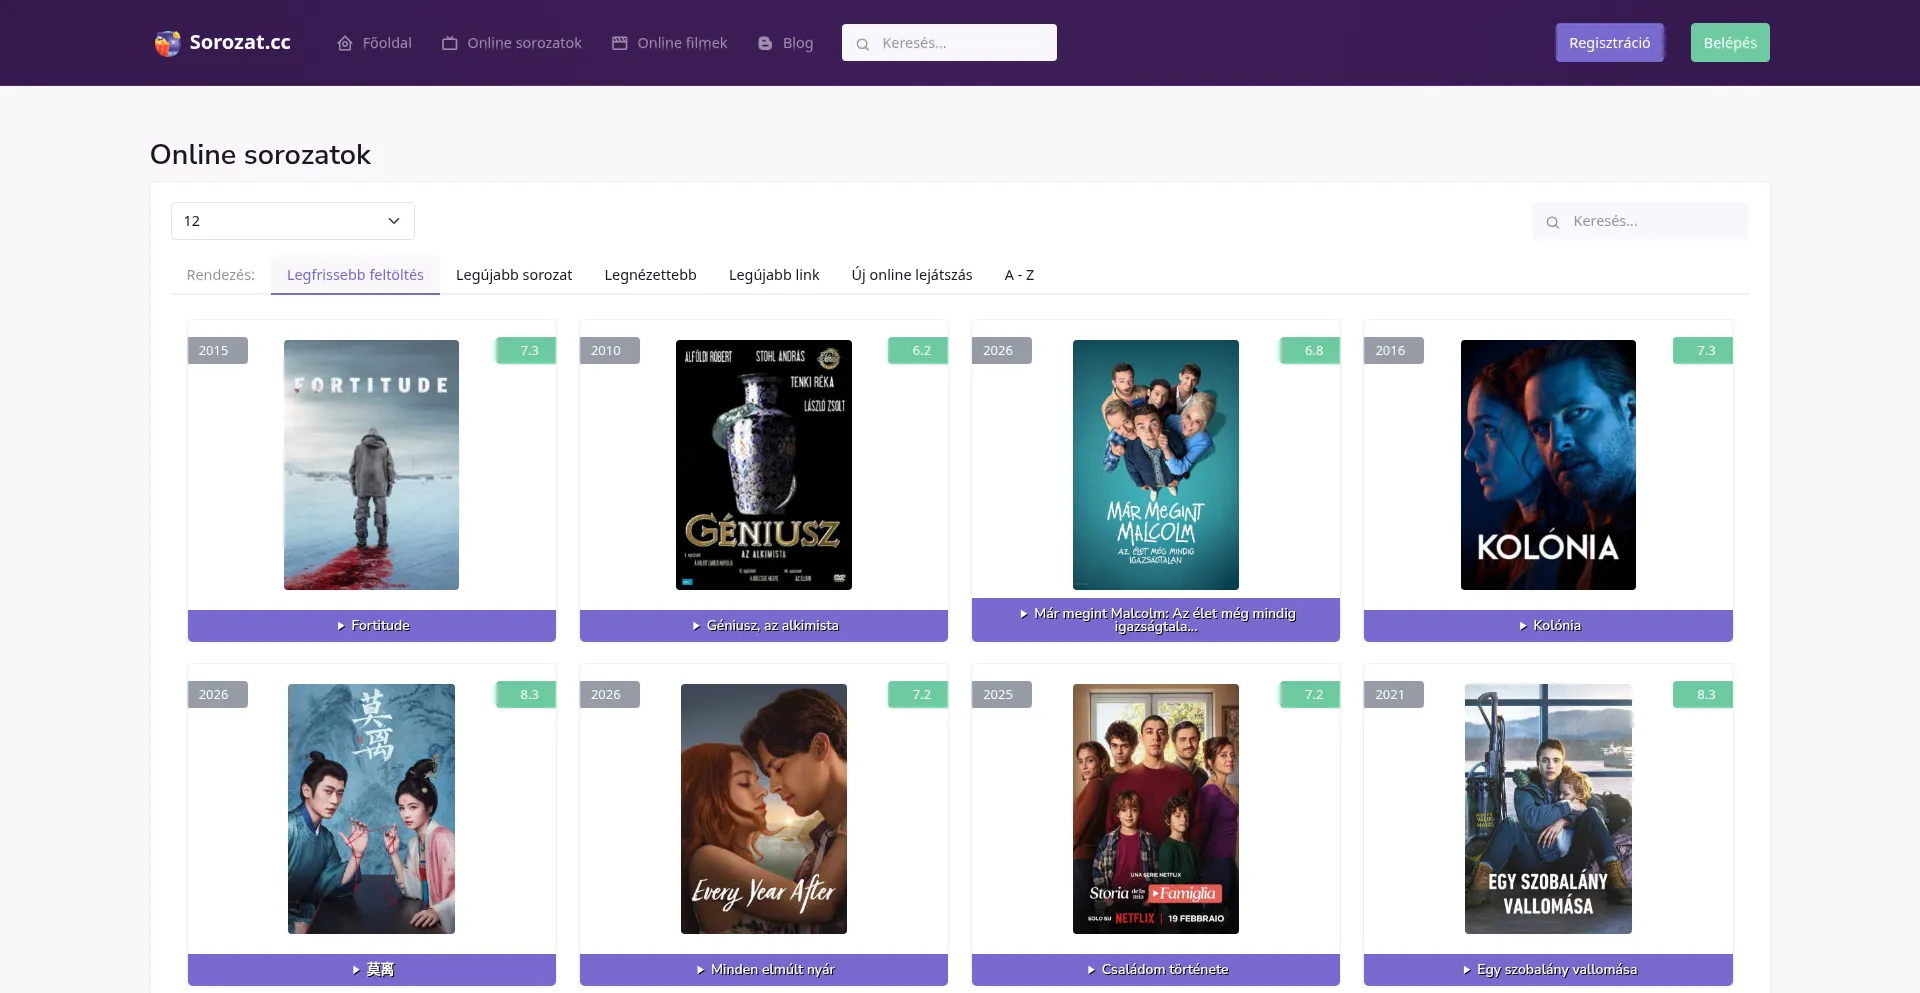The width and height of the screenshot is (1920, 993).
Task: Click the Sorozat.cc logo icon
Action: pos(167,43)
